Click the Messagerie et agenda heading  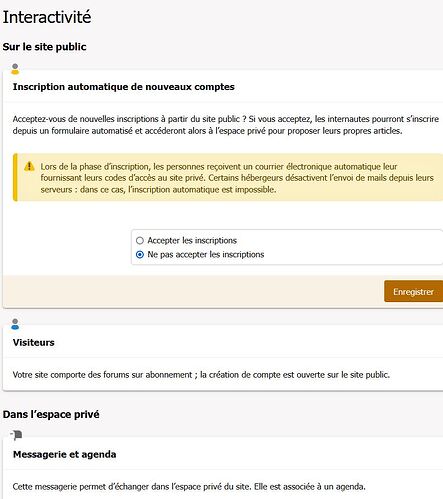65,455
